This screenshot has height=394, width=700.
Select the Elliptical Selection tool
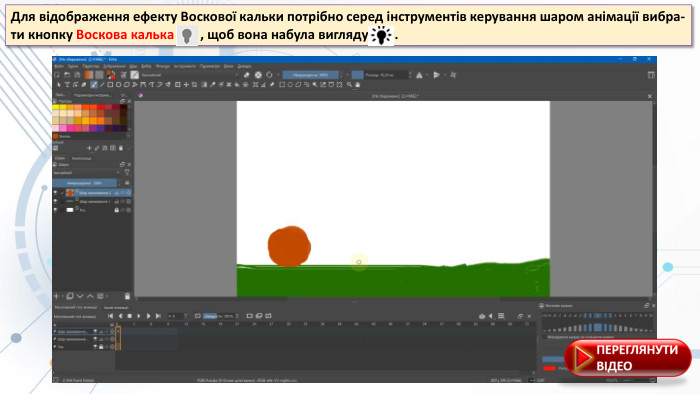pos(290,85)
